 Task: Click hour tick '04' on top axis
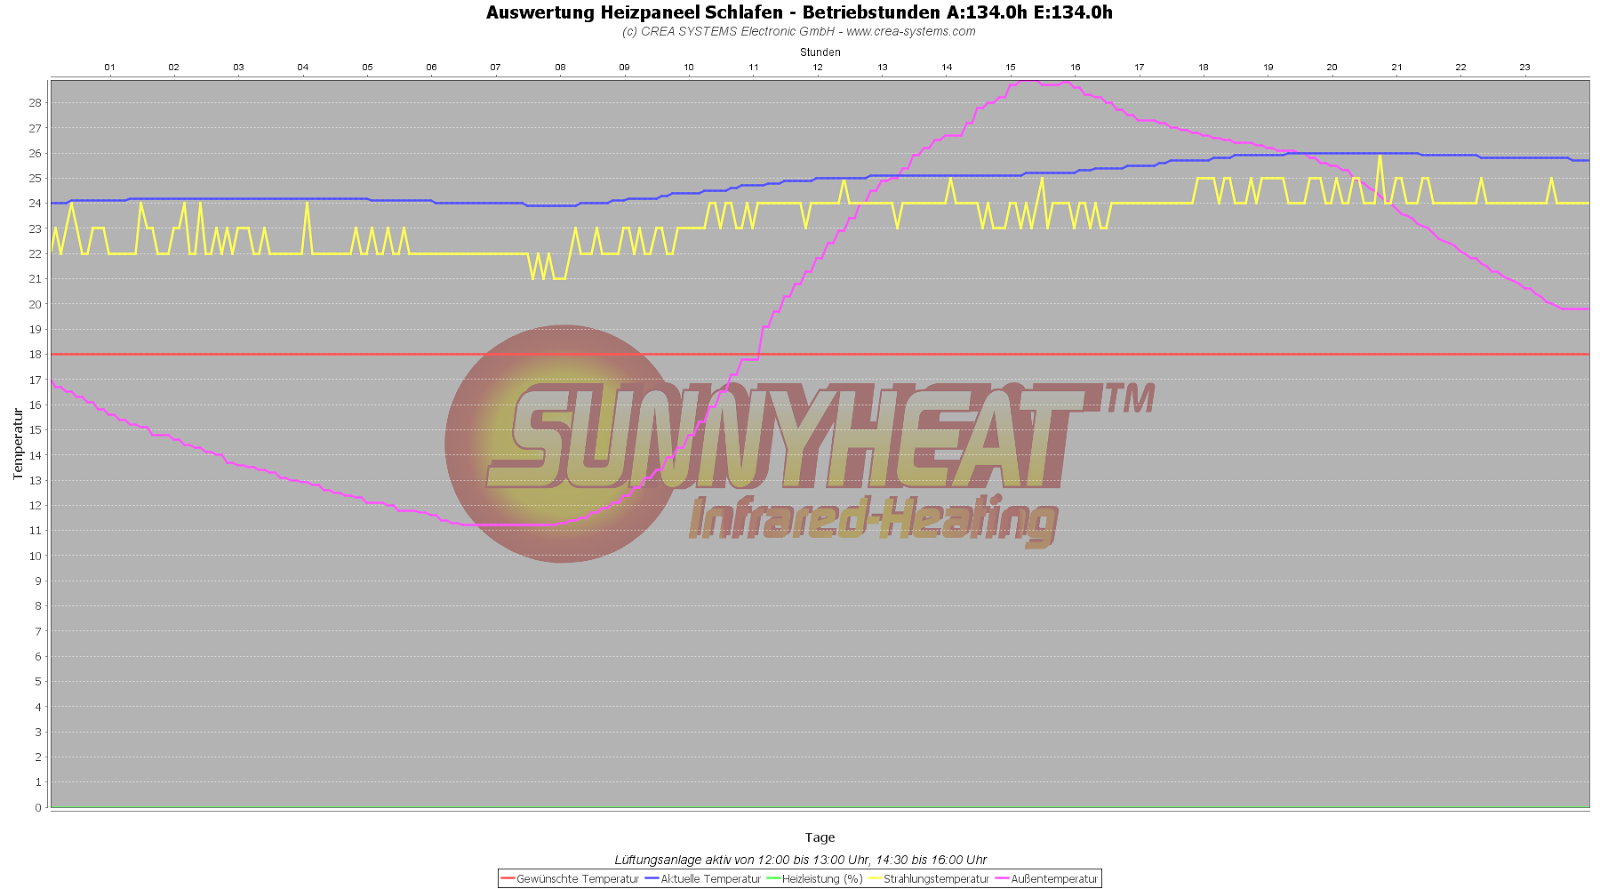pyautogui.click(x=303, y=67)
